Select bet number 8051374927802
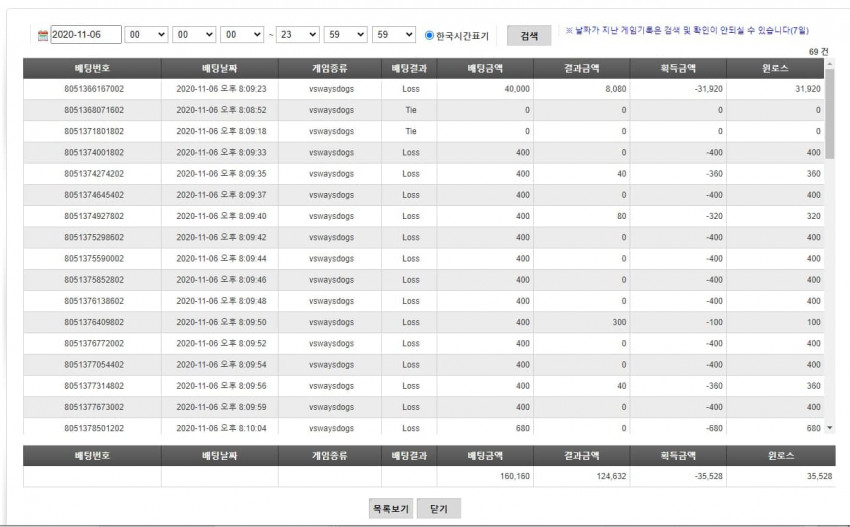 coord(94,216)
